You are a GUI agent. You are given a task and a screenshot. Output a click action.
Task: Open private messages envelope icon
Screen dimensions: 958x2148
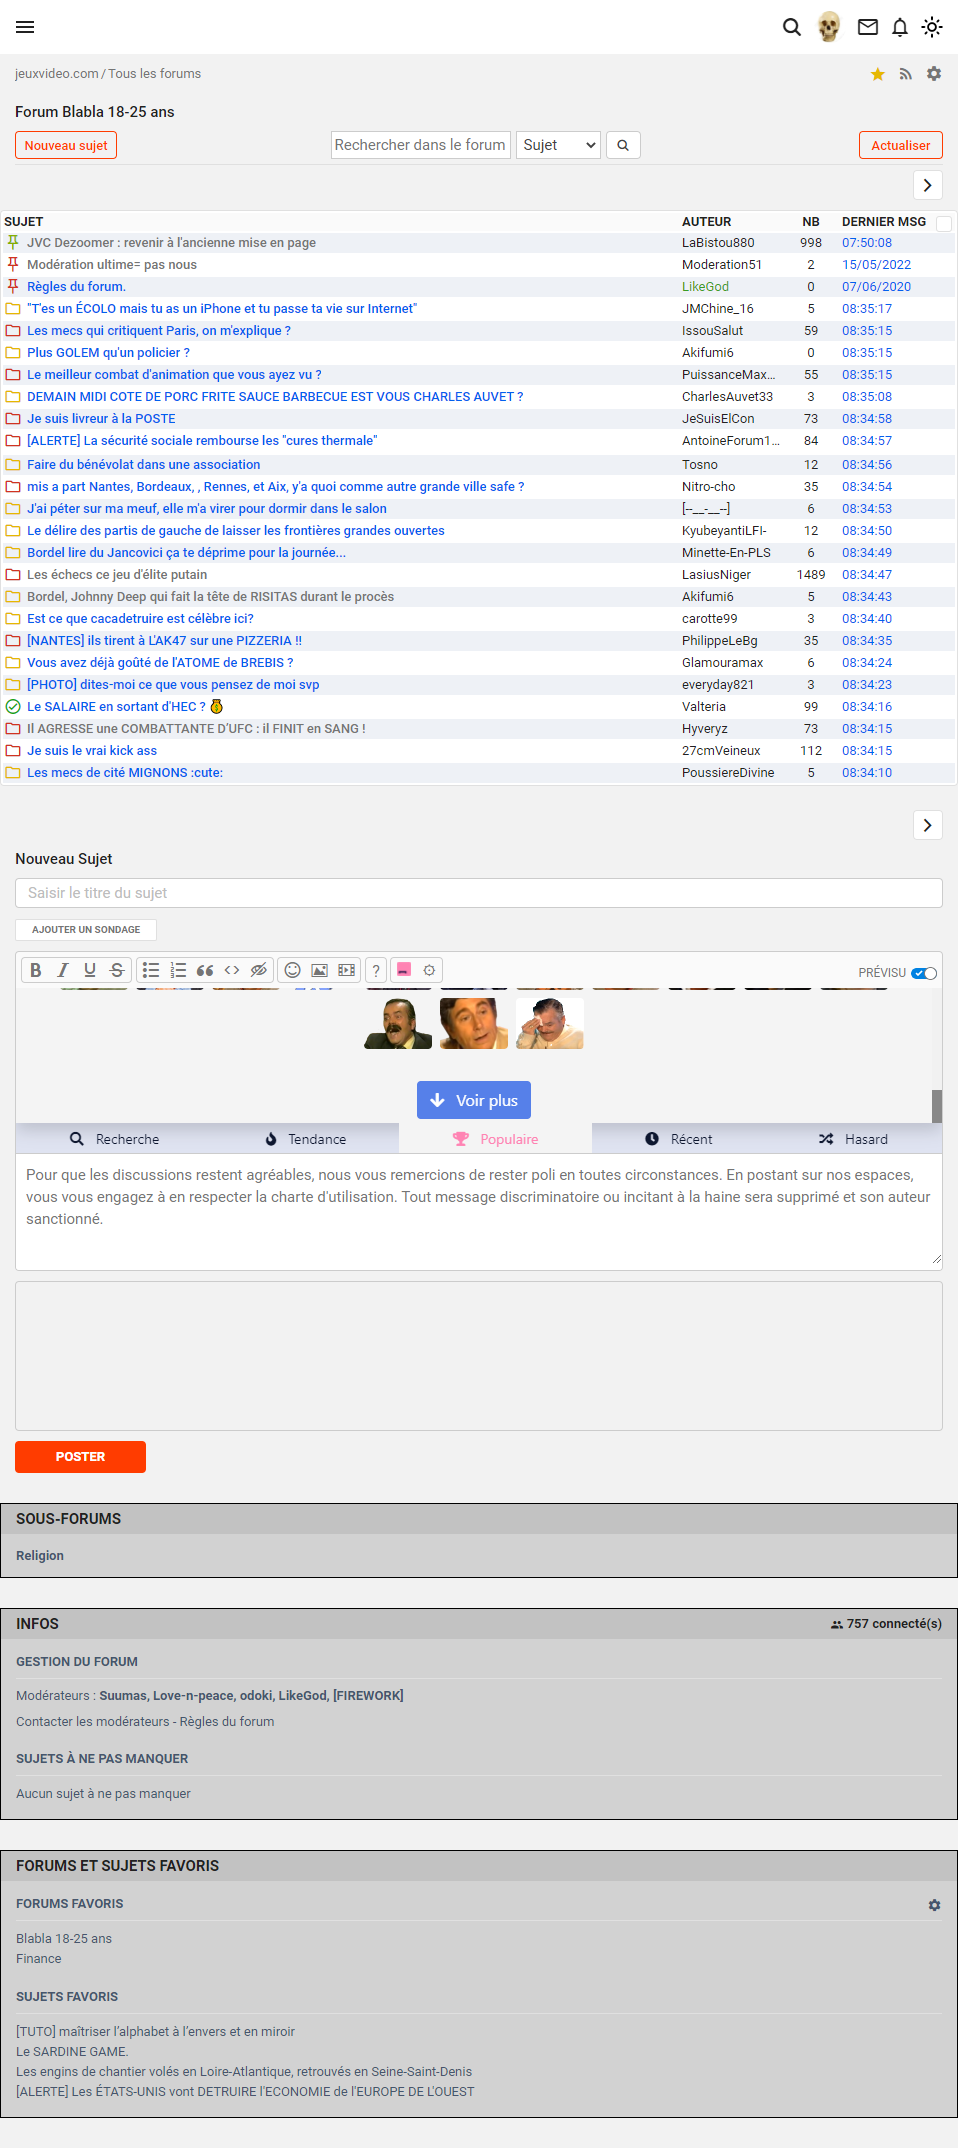point(868,27)
